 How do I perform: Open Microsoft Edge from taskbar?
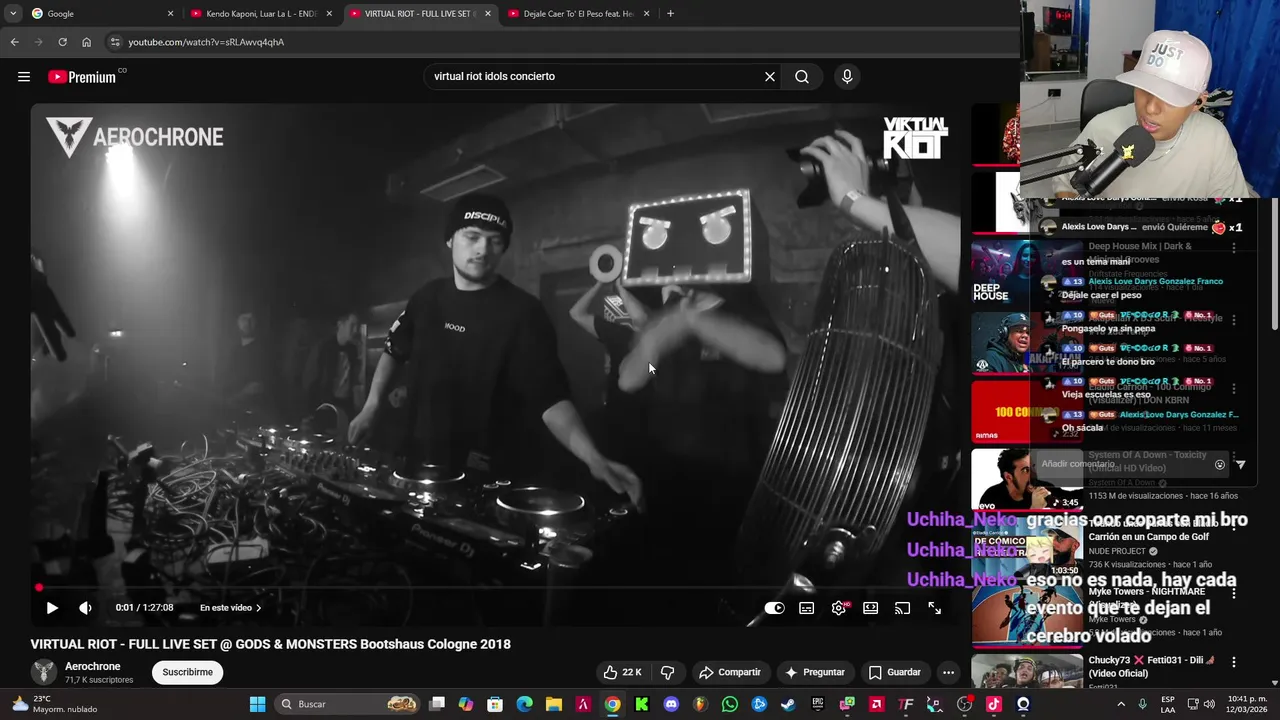(x=525, y=704)
